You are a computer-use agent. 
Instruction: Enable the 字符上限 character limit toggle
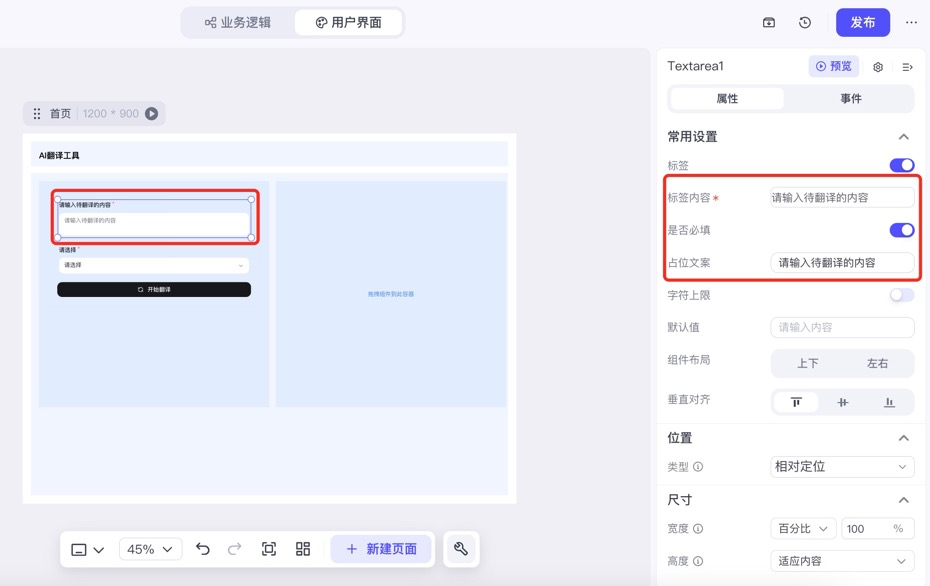point(899,294)
